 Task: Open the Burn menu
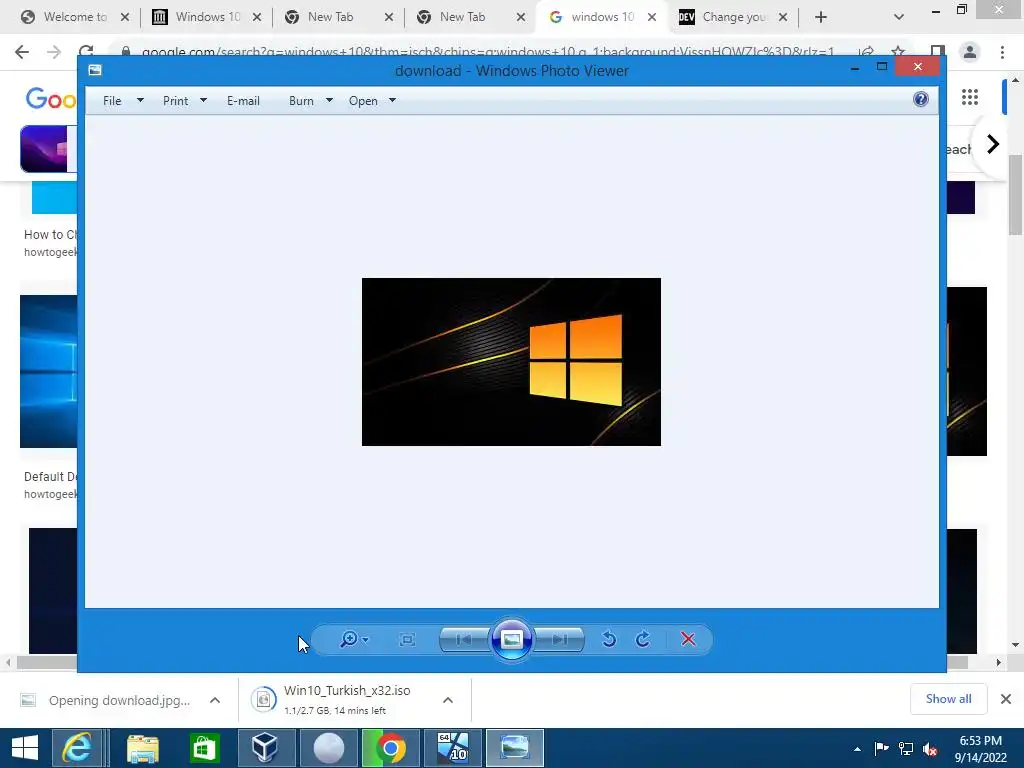point(301,101)
